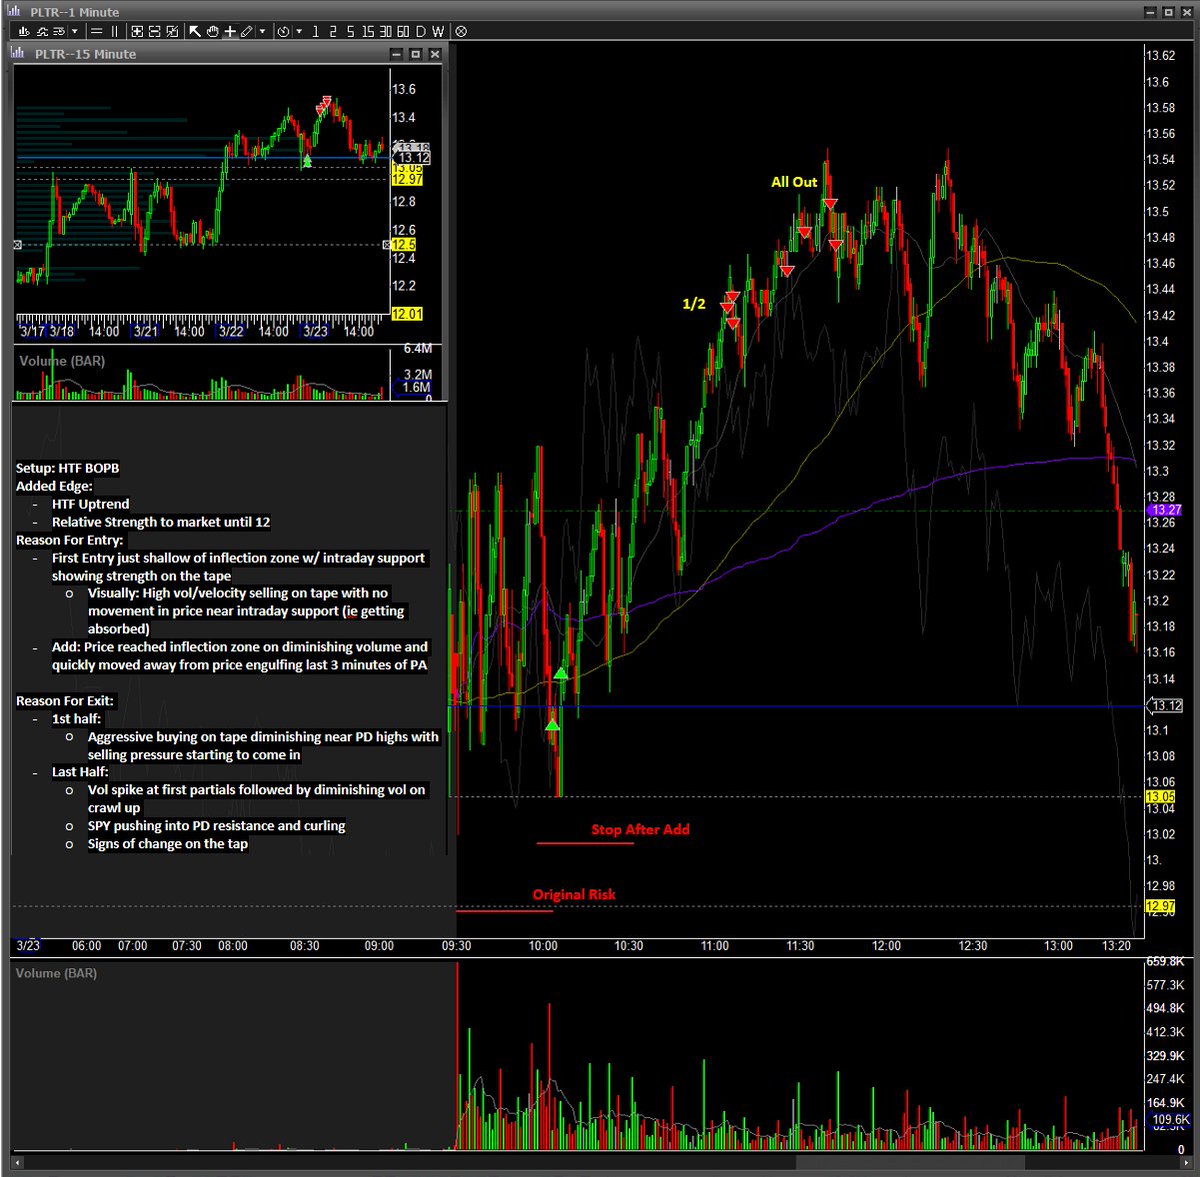Screen dimensions: 1200x1177
Task: Click 'Volume (BAR)' label in 15 Minute window
Action: (62, 361)
